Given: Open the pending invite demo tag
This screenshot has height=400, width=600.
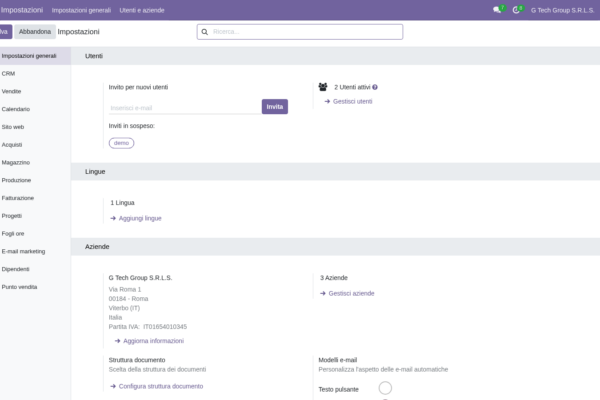Looking at the screenshot, I should coord(121,143).
